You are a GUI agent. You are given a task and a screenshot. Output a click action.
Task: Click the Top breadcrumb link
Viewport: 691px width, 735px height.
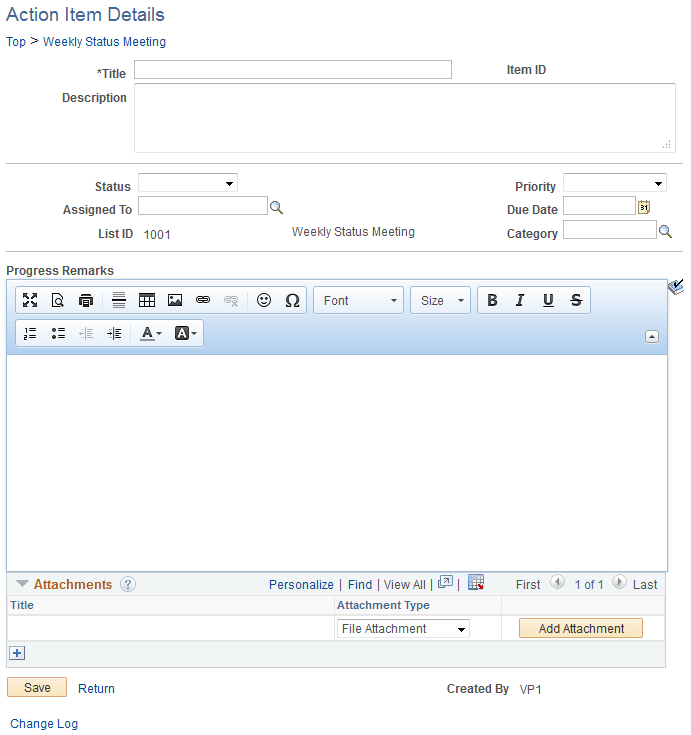(x=16, y=42)
